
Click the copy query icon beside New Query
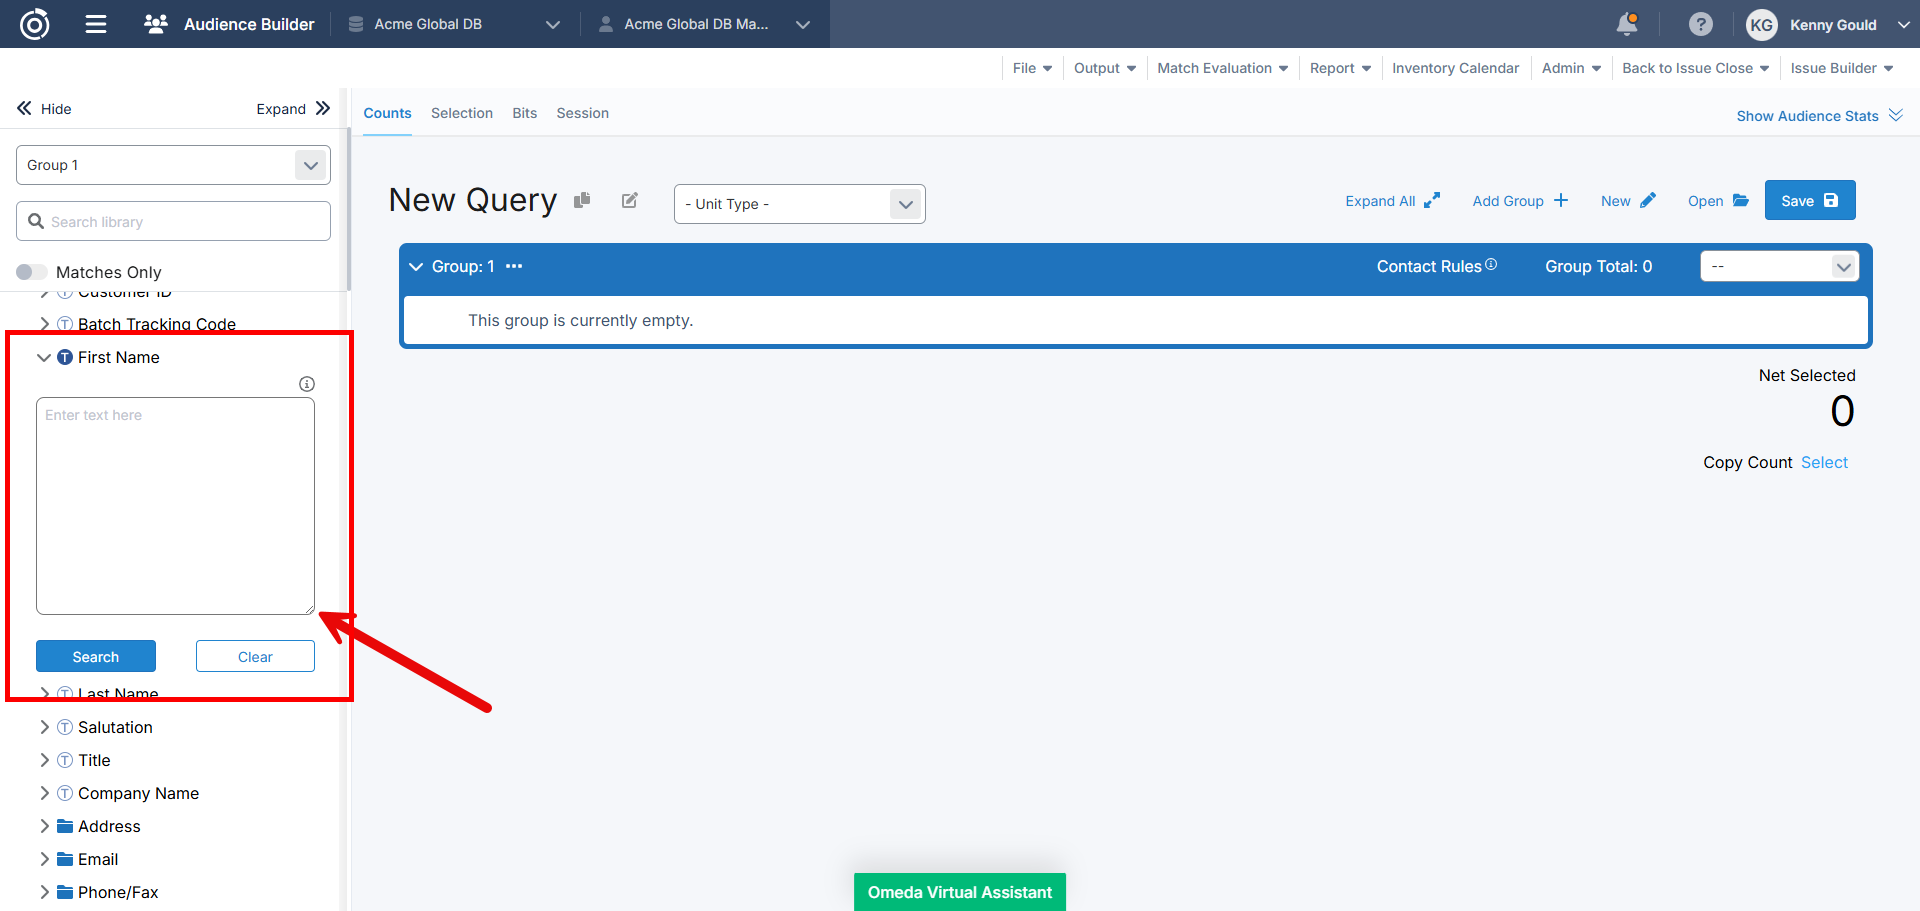pos(582,200)
